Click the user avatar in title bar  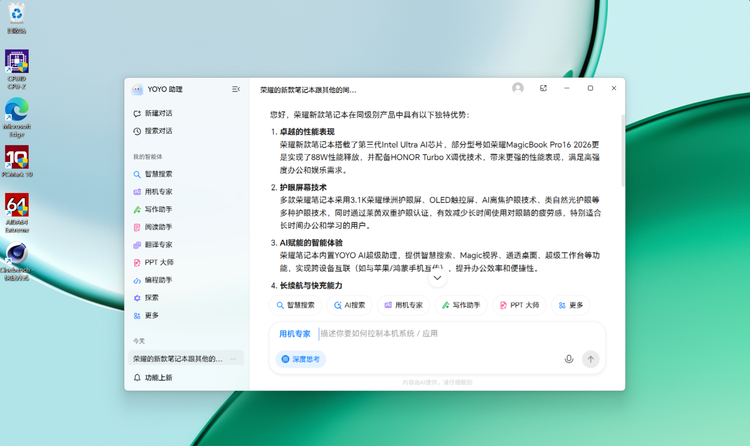[518, 88]
